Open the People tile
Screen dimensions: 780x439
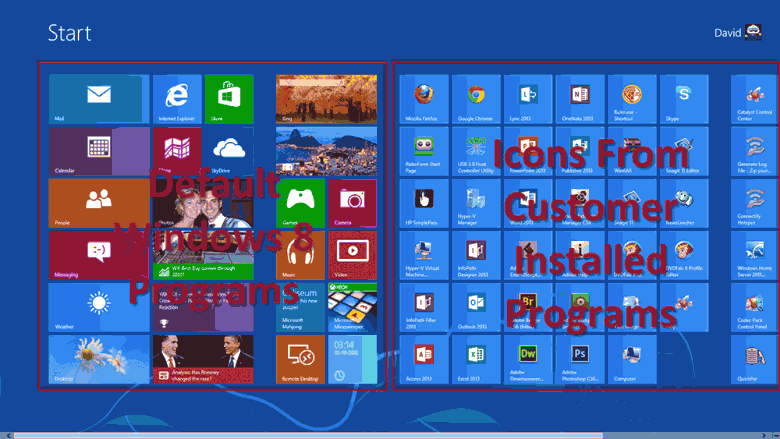(99, 203)
